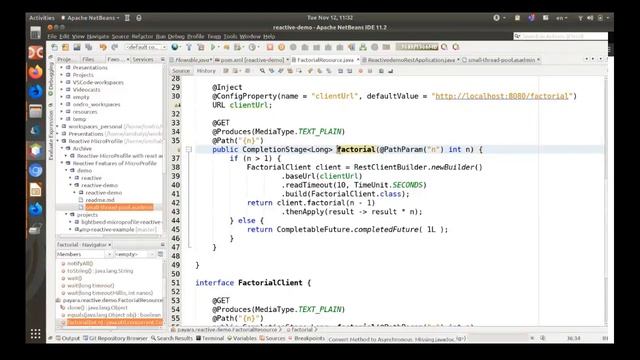Screen dimensions: 640x360
Task: Click the red Stop debugger icon
Action: (270, 47)
